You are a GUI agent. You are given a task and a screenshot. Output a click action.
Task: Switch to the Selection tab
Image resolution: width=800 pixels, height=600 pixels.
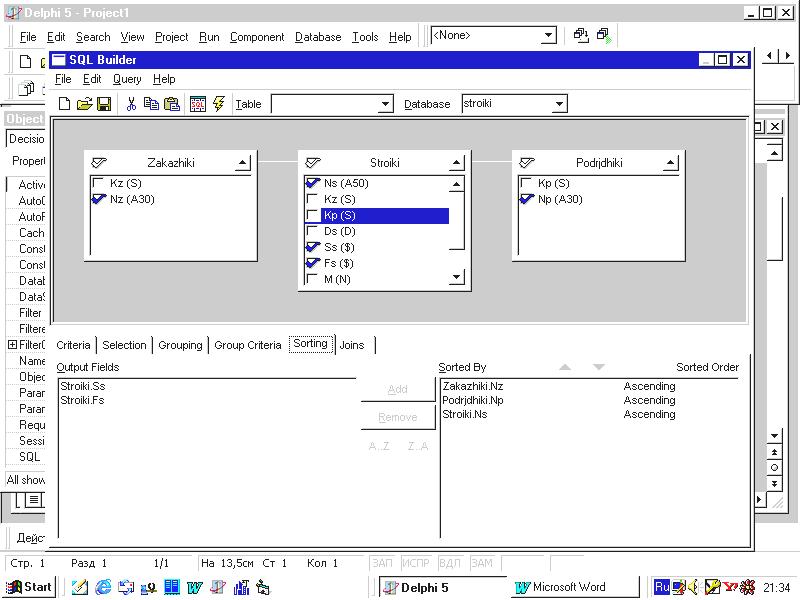pos(124,345)
